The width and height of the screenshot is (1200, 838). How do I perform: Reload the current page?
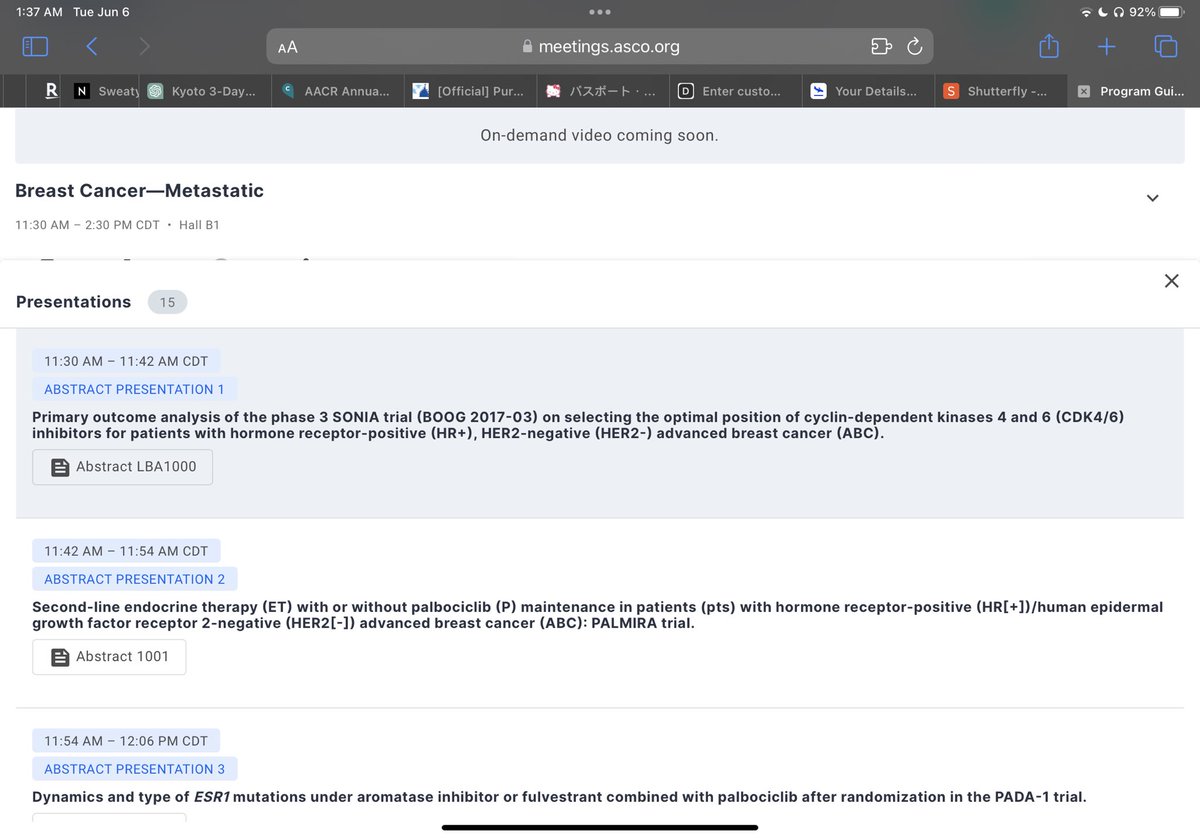pyautogui.click(x=914, y=46)
